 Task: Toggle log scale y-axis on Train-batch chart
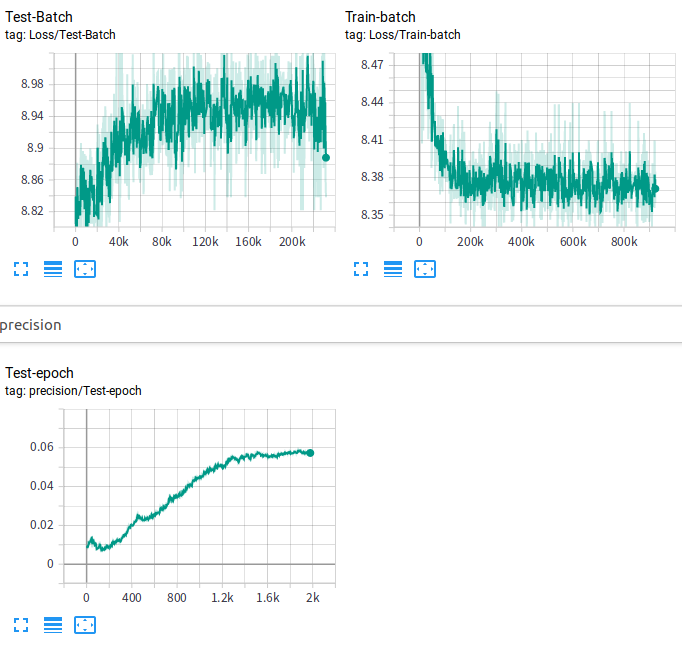pyautogui.click(x=393, y=269)
